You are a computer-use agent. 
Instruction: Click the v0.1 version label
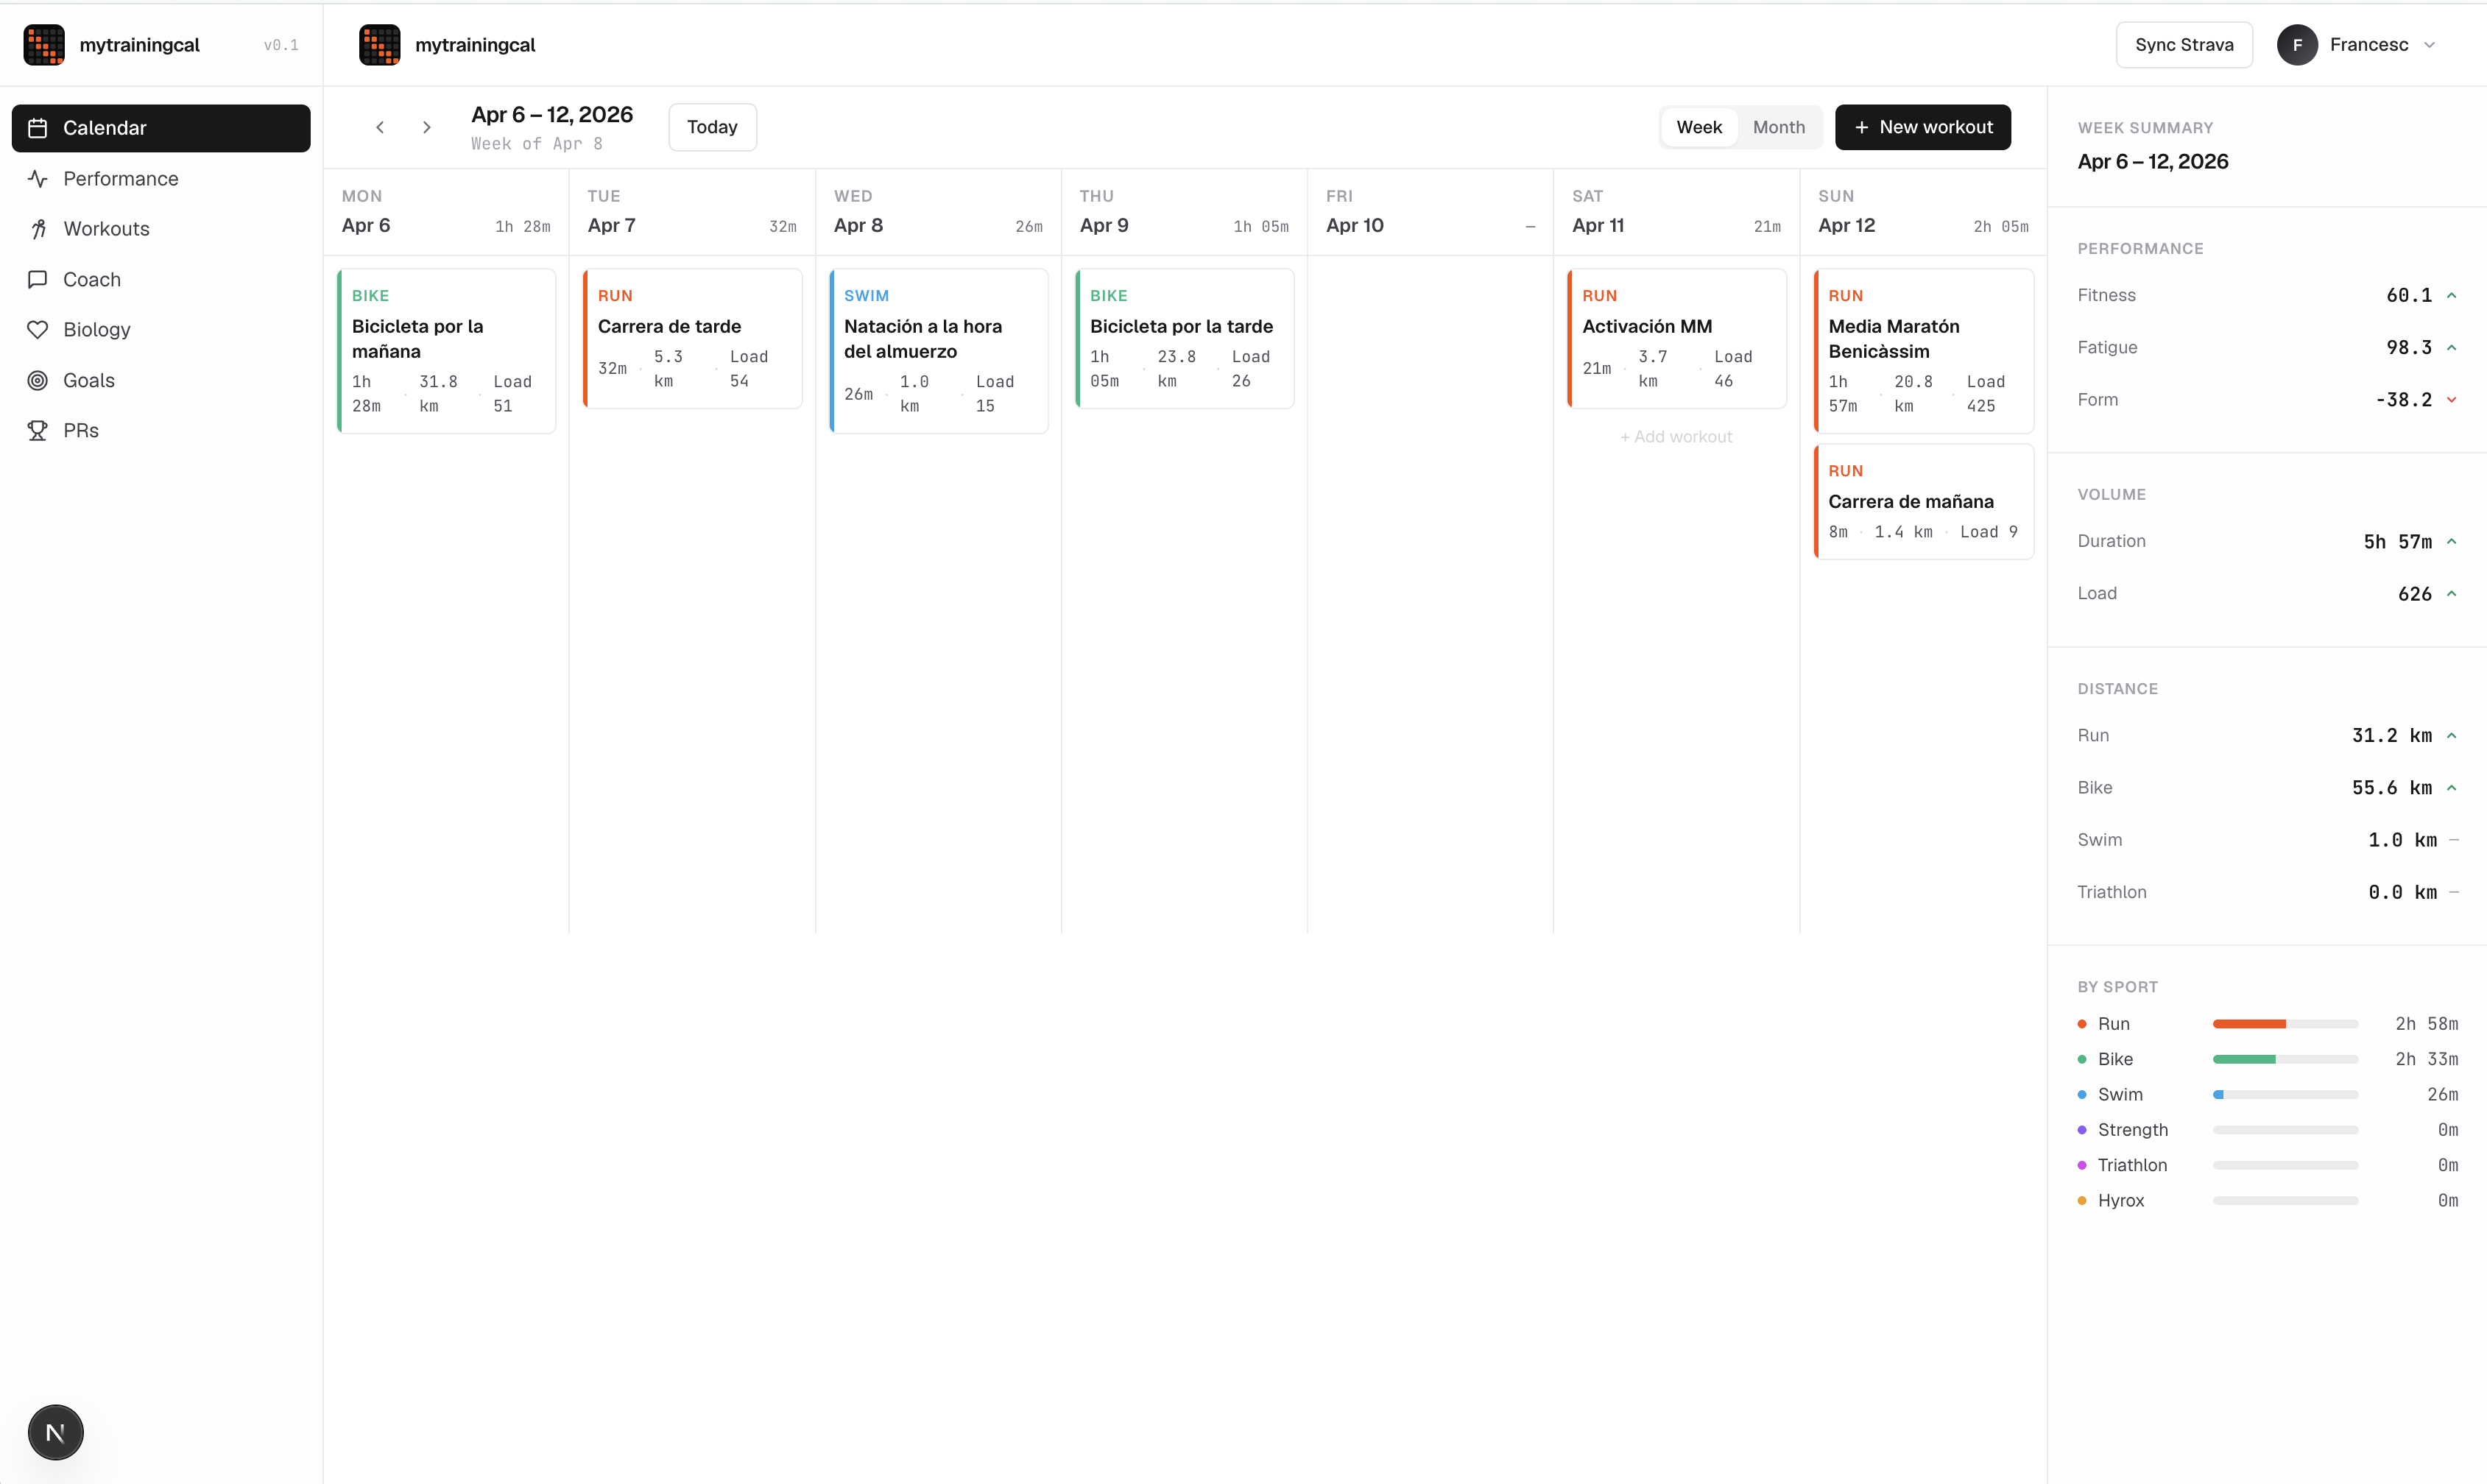(x=281, y=45)
